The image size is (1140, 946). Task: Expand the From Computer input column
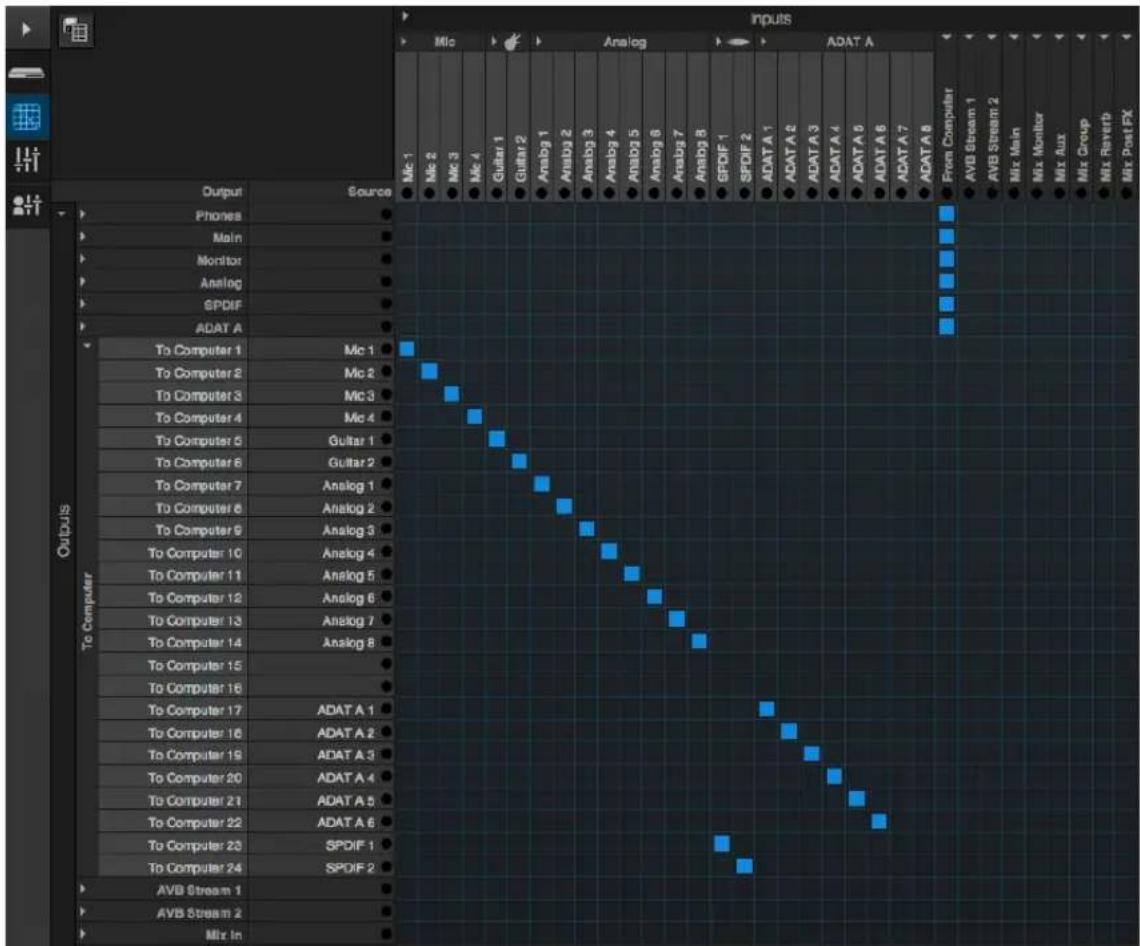(x=946, y=36)
